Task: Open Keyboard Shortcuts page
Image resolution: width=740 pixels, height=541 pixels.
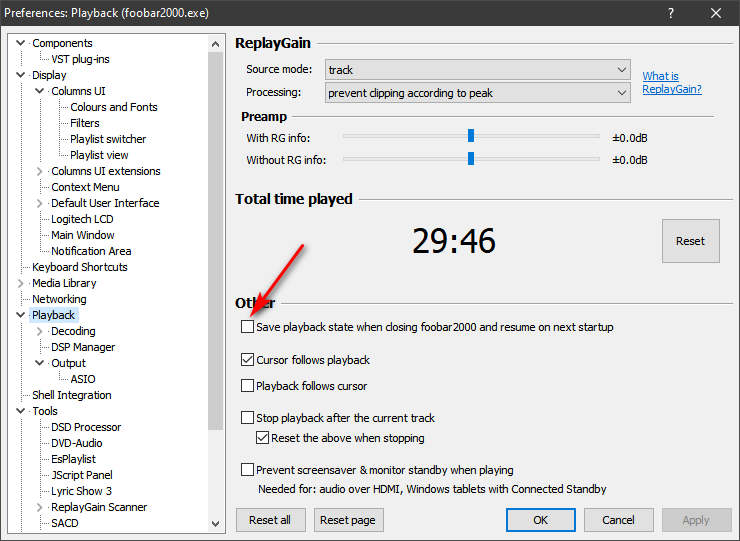Action: 80,267
